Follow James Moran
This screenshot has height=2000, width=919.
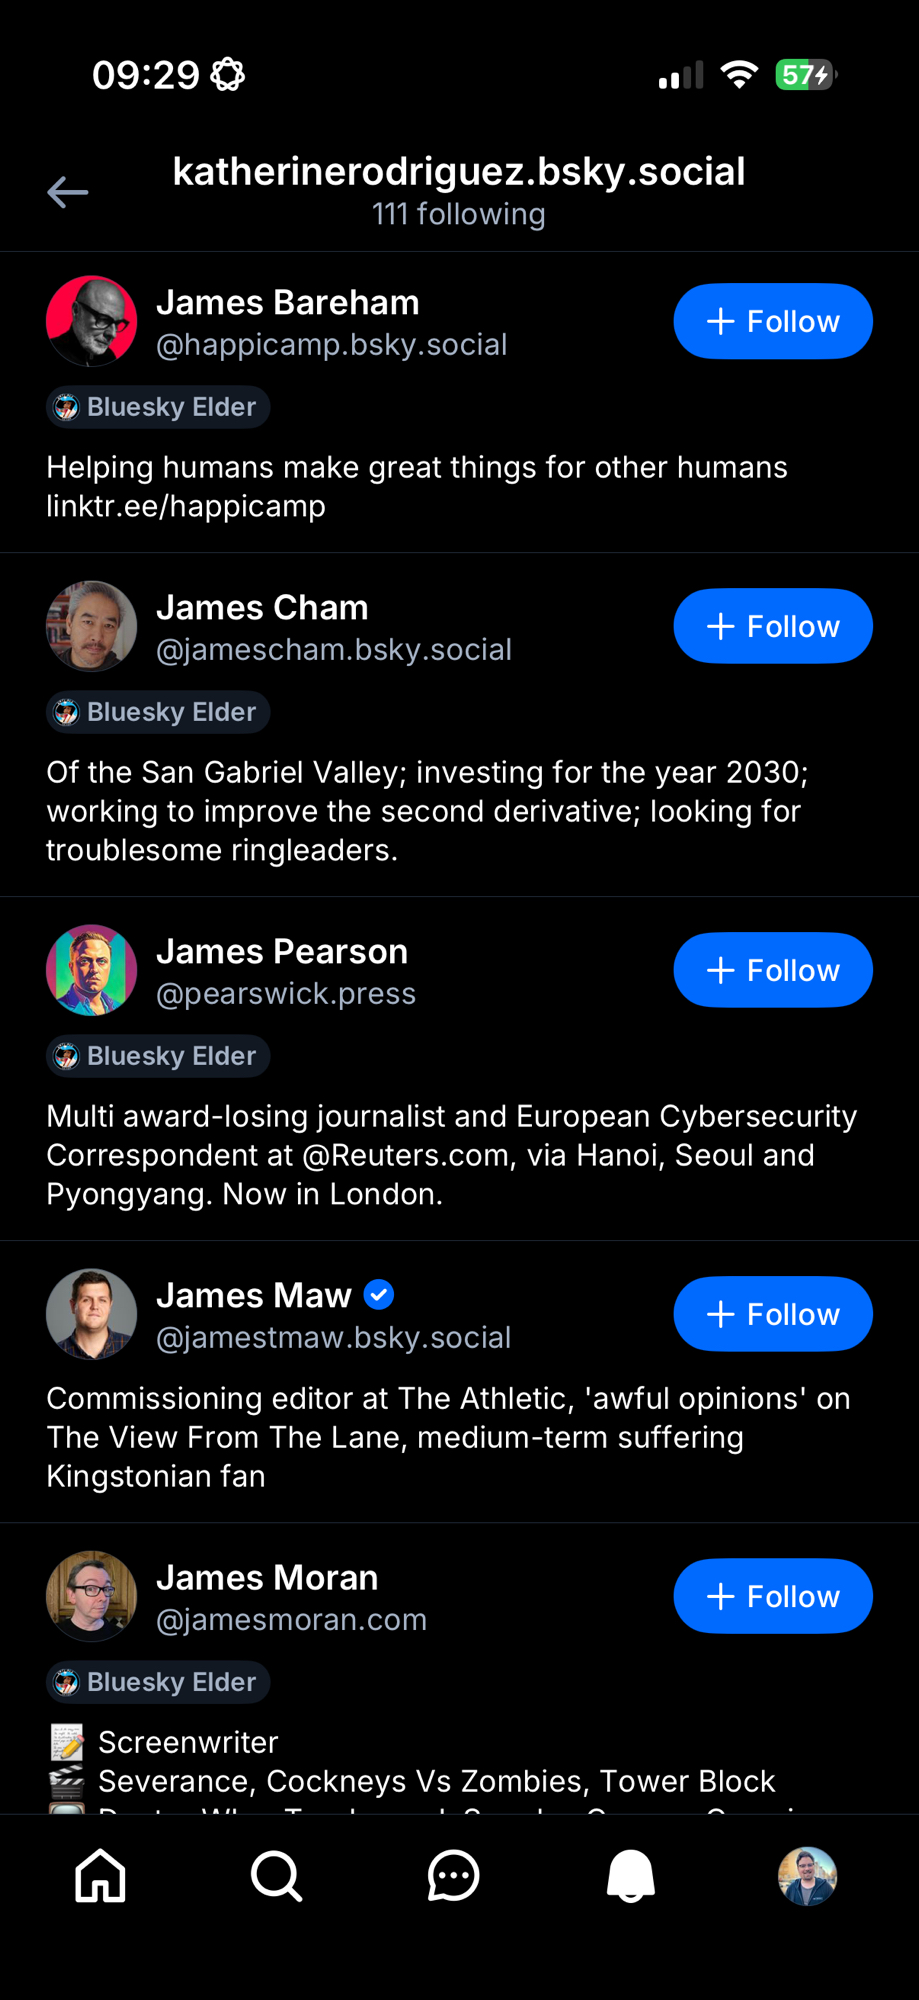point(773,1596)
